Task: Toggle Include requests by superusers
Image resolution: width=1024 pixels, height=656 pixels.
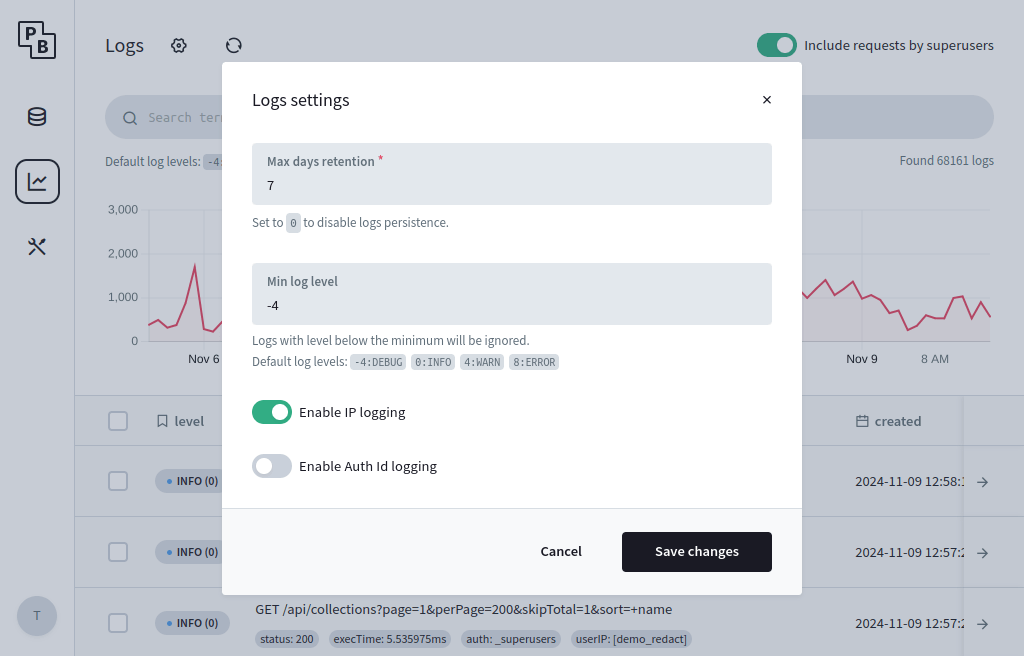Action: [x=777, y=45]
